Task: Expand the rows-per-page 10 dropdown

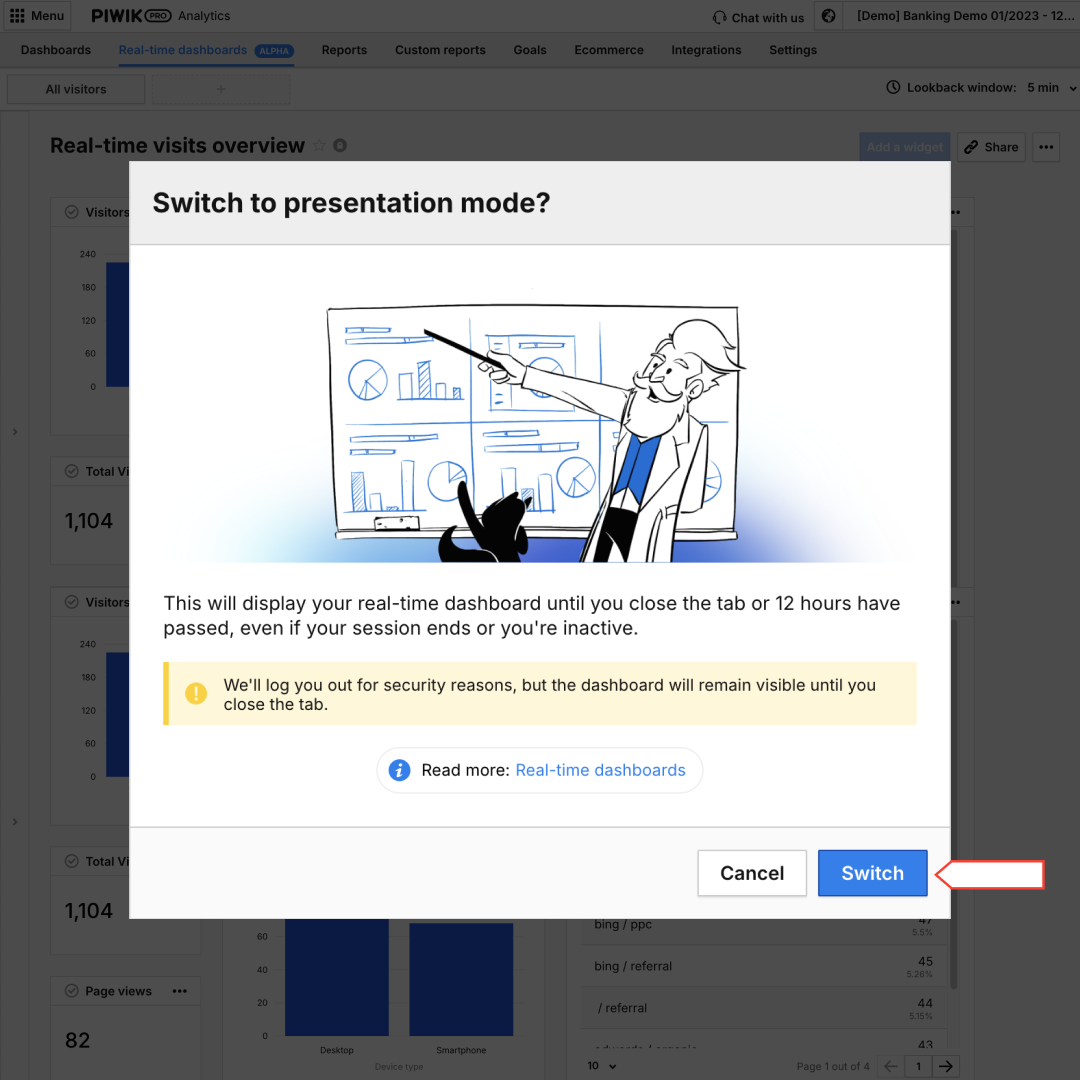Action: pyautogui.click(x=600, y=1066)
